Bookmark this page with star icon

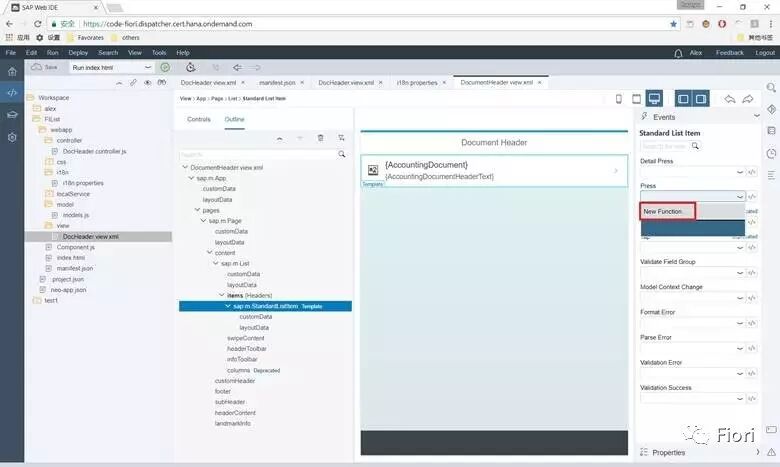(x=673, y=24)
